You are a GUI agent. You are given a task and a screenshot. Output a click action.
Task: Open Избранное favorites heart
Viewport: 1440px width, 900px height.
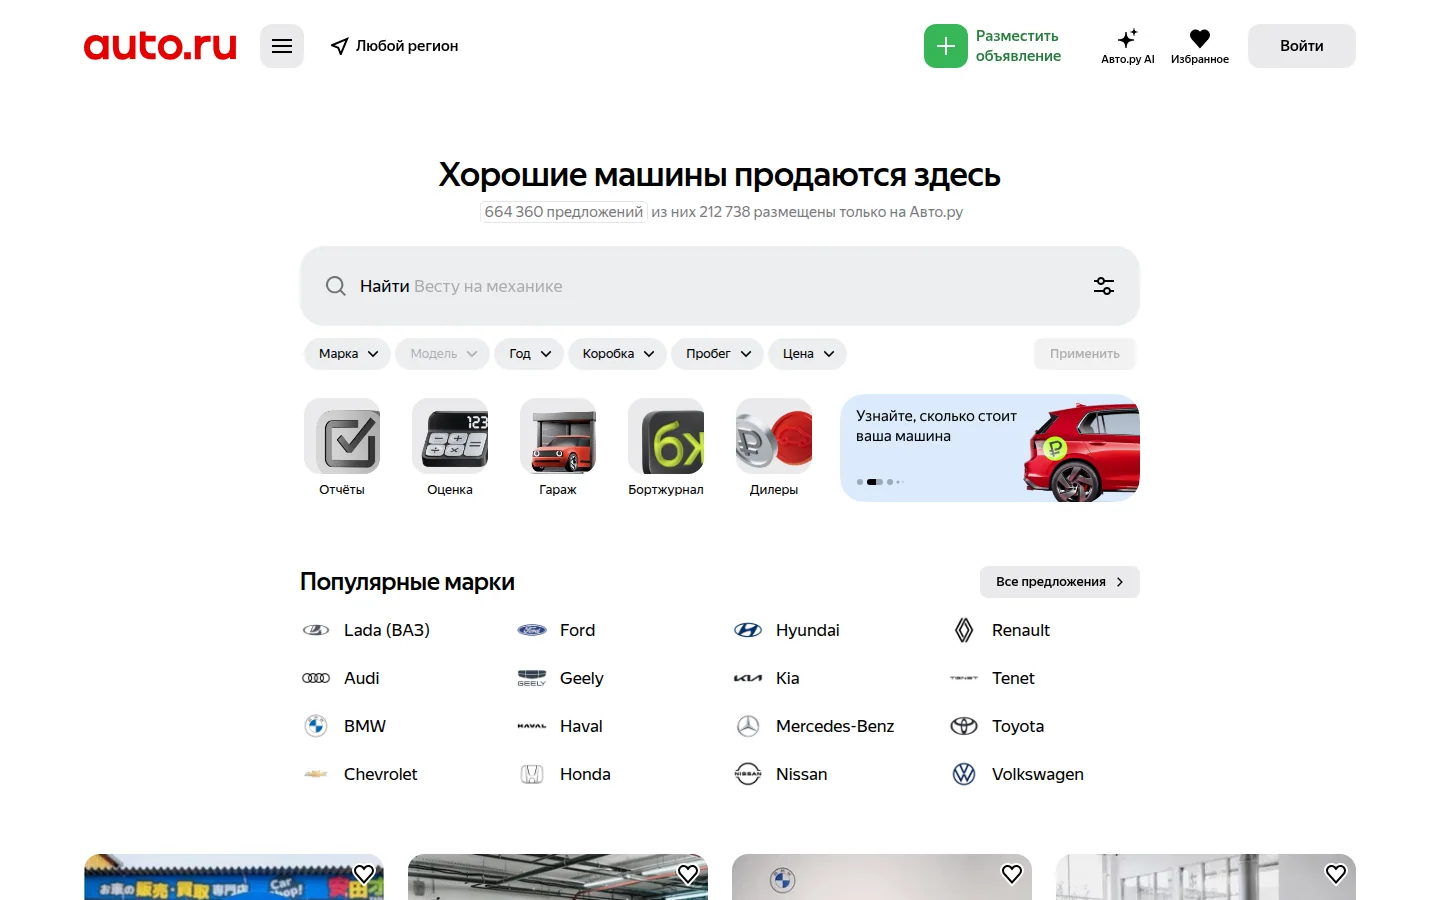[1200, 46]
